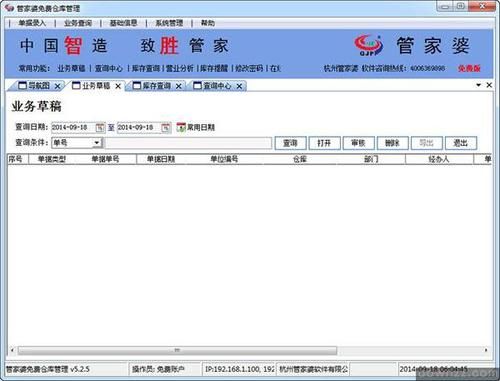Switch to the 导航图 tab
500x381 pixels.
(x=39, y=86)
